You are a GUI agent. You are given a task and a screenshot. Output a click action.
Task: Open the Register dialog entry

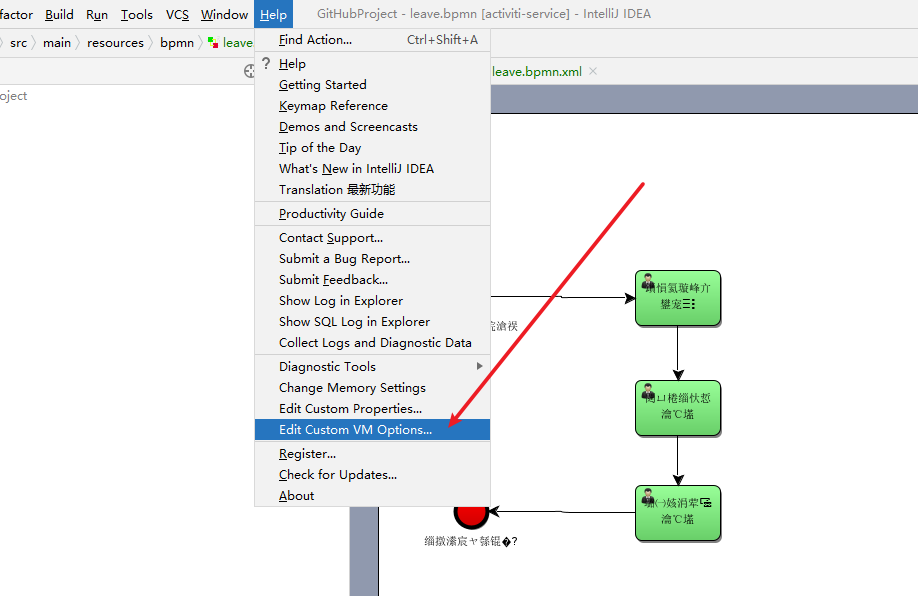[372, 454]
